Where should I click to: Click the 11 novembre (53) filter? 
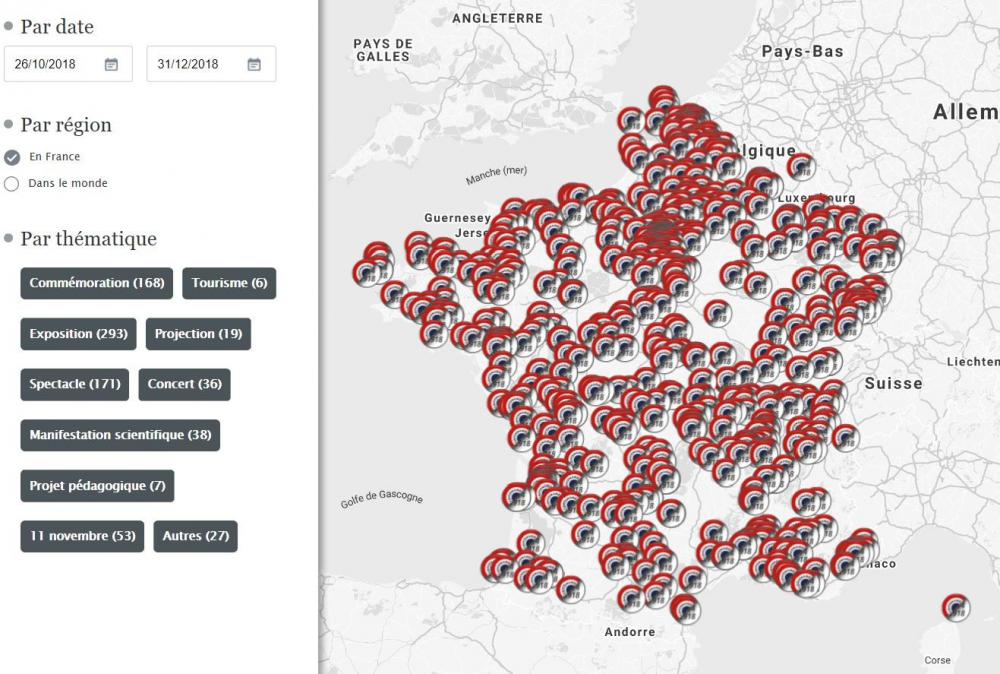pos(82,536)
